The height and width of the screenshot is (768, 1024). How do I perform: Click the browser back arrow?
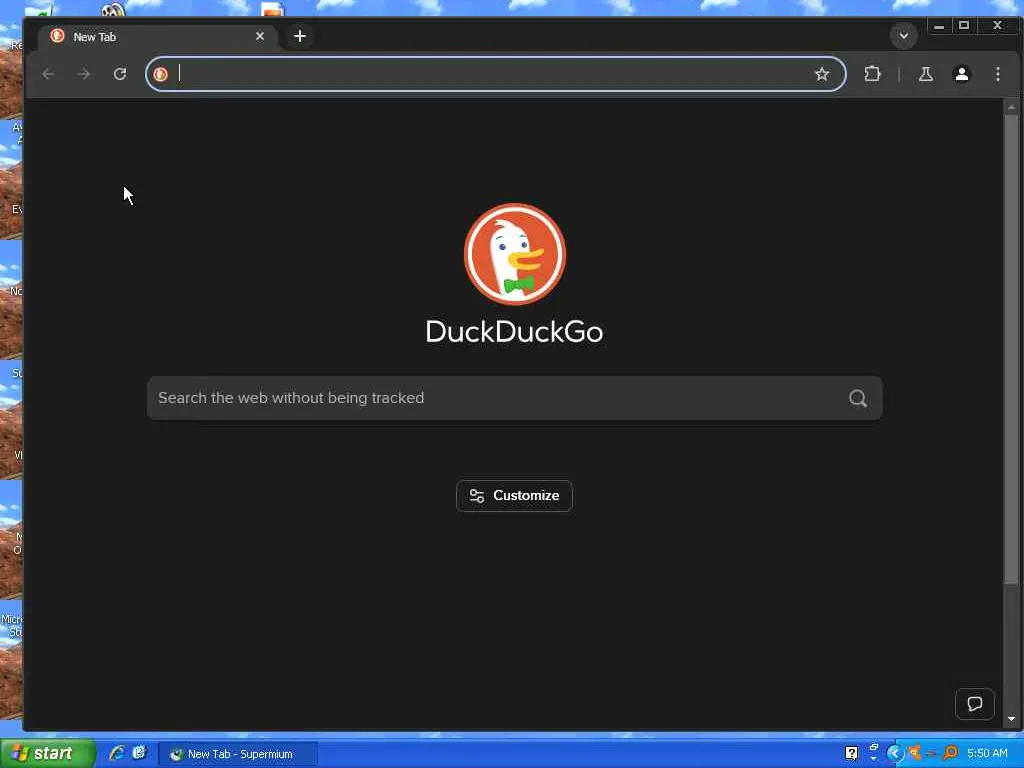(x=48, y=74)
